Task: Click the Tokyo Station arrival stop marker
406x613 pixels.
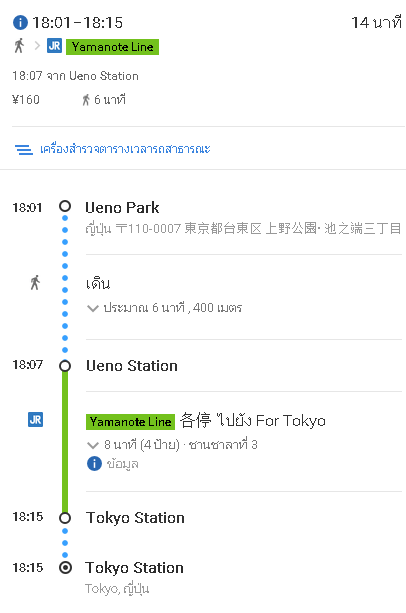Action: (x=65, y=518)
